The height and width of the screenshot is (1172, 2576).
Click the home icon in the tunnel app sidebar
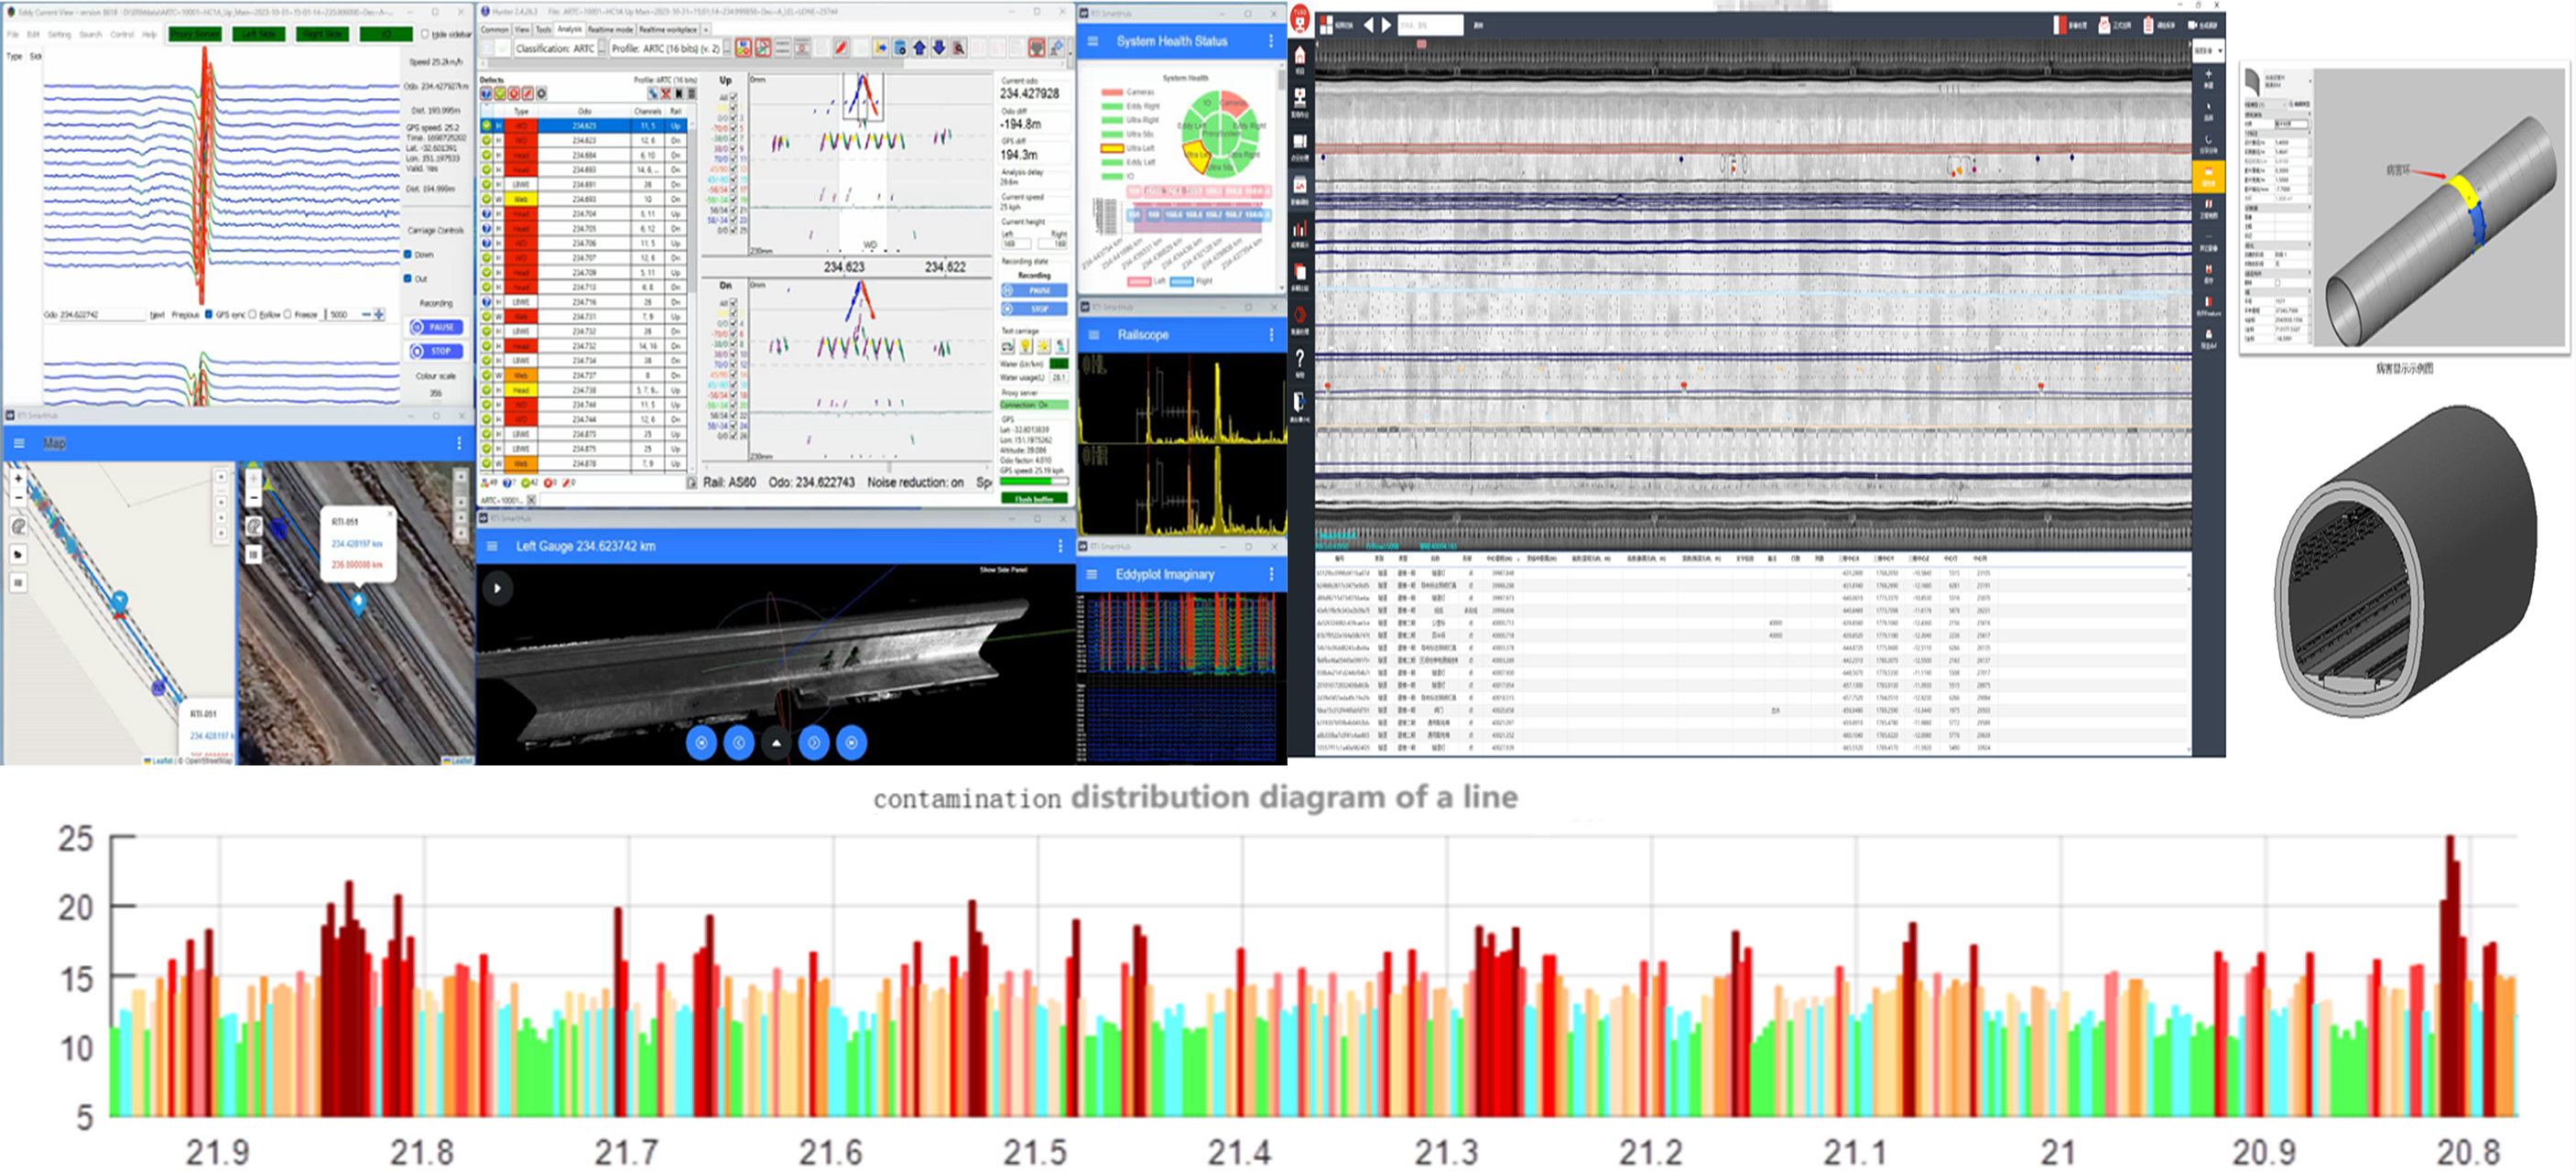click(x=1300, y=56)
